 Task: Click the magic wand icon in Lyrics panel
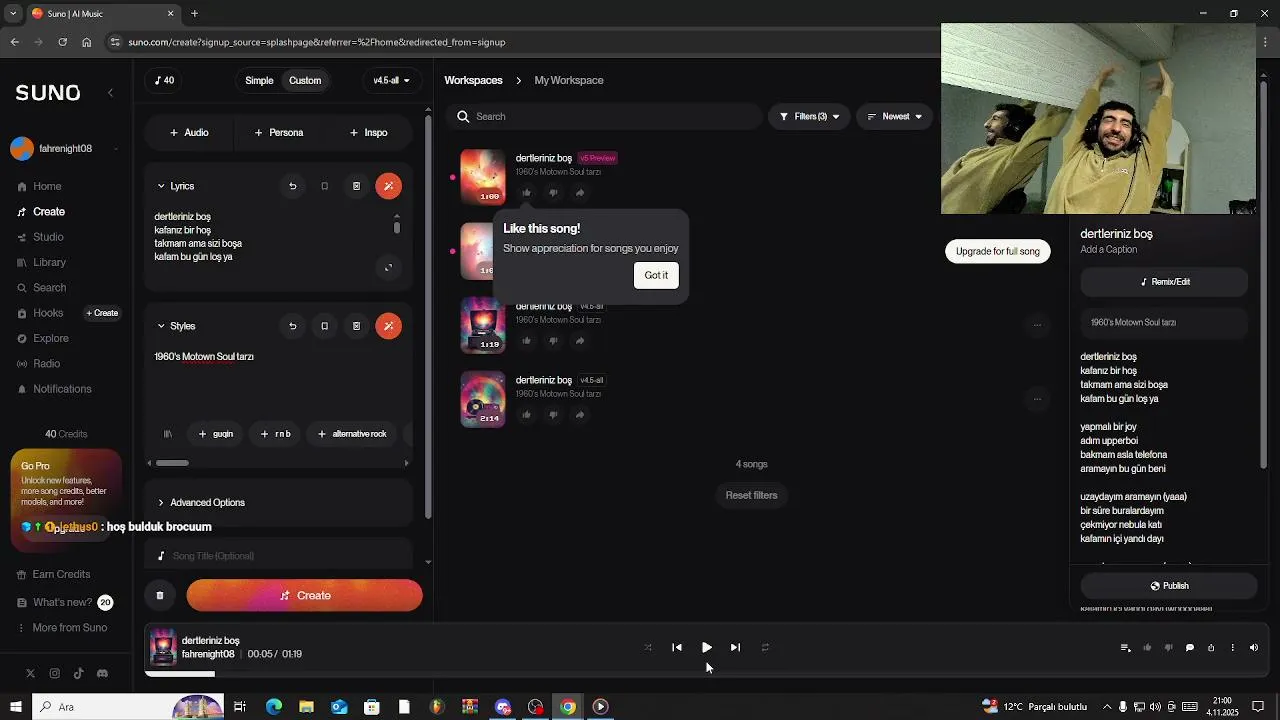388,186
